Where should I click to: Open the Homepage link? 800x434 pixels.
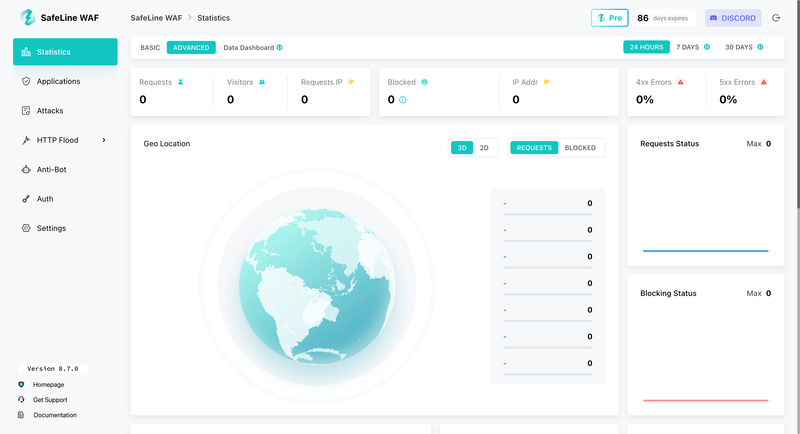coord(48,385)
